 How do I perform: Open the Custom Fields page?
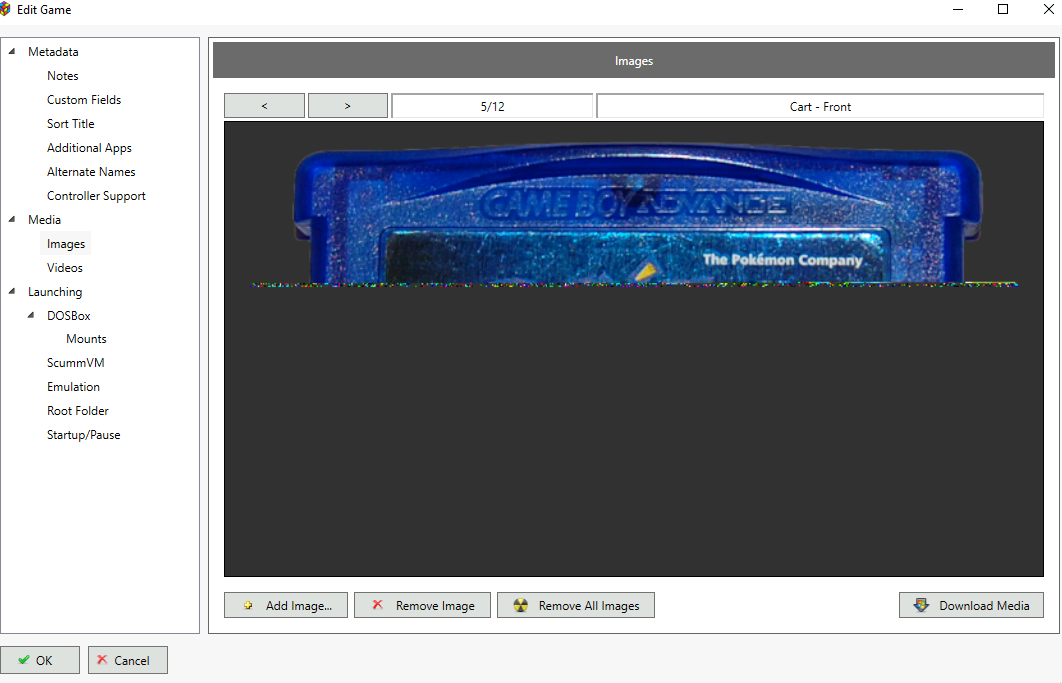coord(84,100)
